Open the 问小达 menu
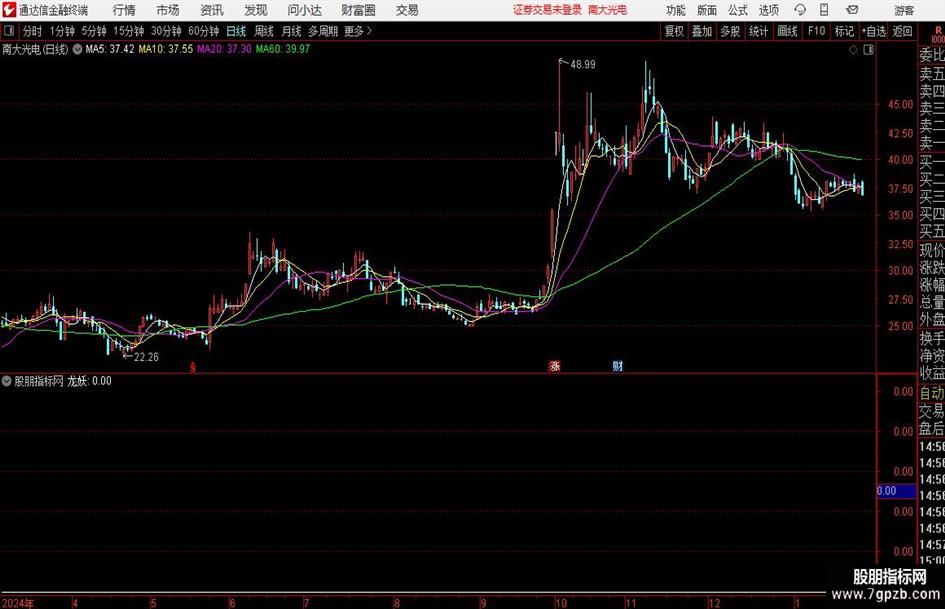The image size is (945, 609). coord(304,10)
